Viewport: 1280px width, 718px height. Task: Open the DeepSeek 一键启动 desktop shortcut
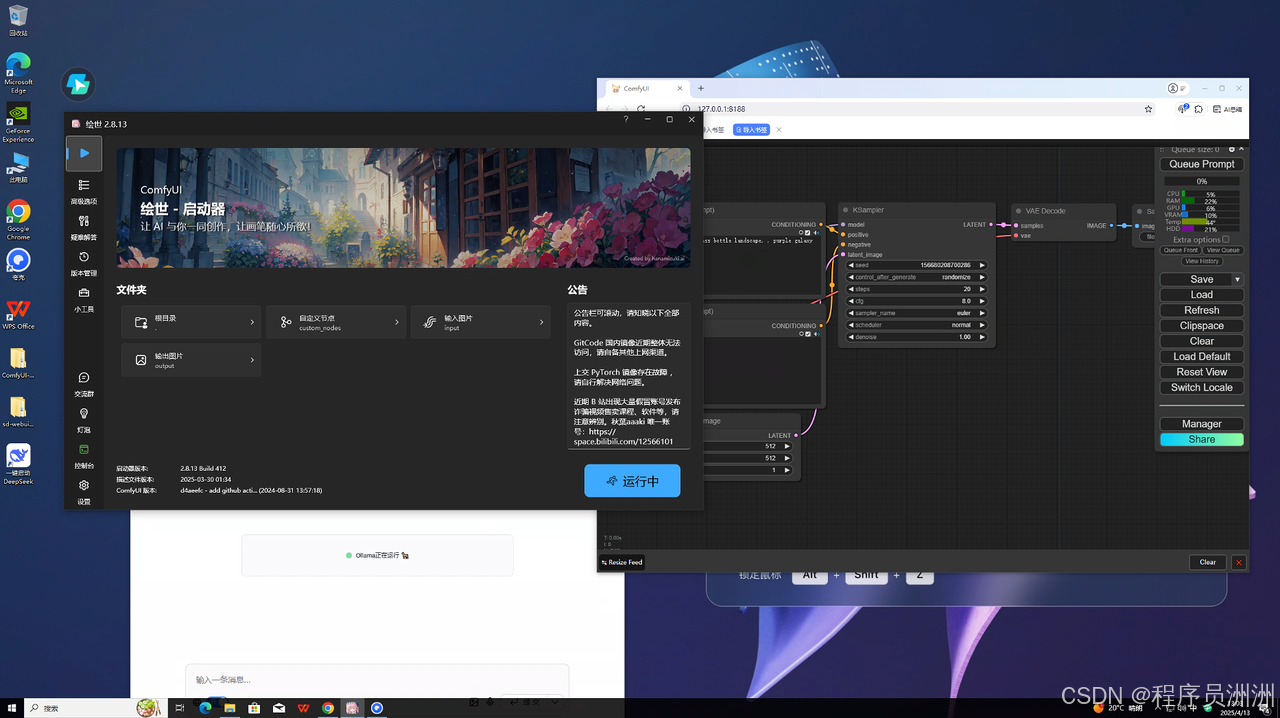[18, 464]
